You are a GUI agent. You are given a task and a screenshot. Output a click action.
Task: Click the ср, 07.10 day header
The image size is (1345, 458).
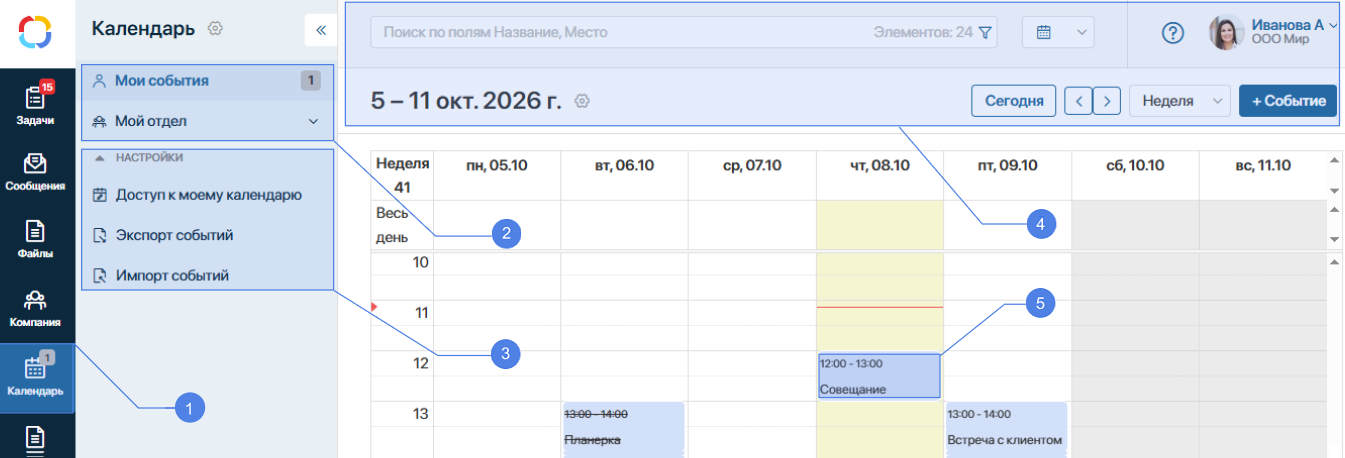pos(752,165)
